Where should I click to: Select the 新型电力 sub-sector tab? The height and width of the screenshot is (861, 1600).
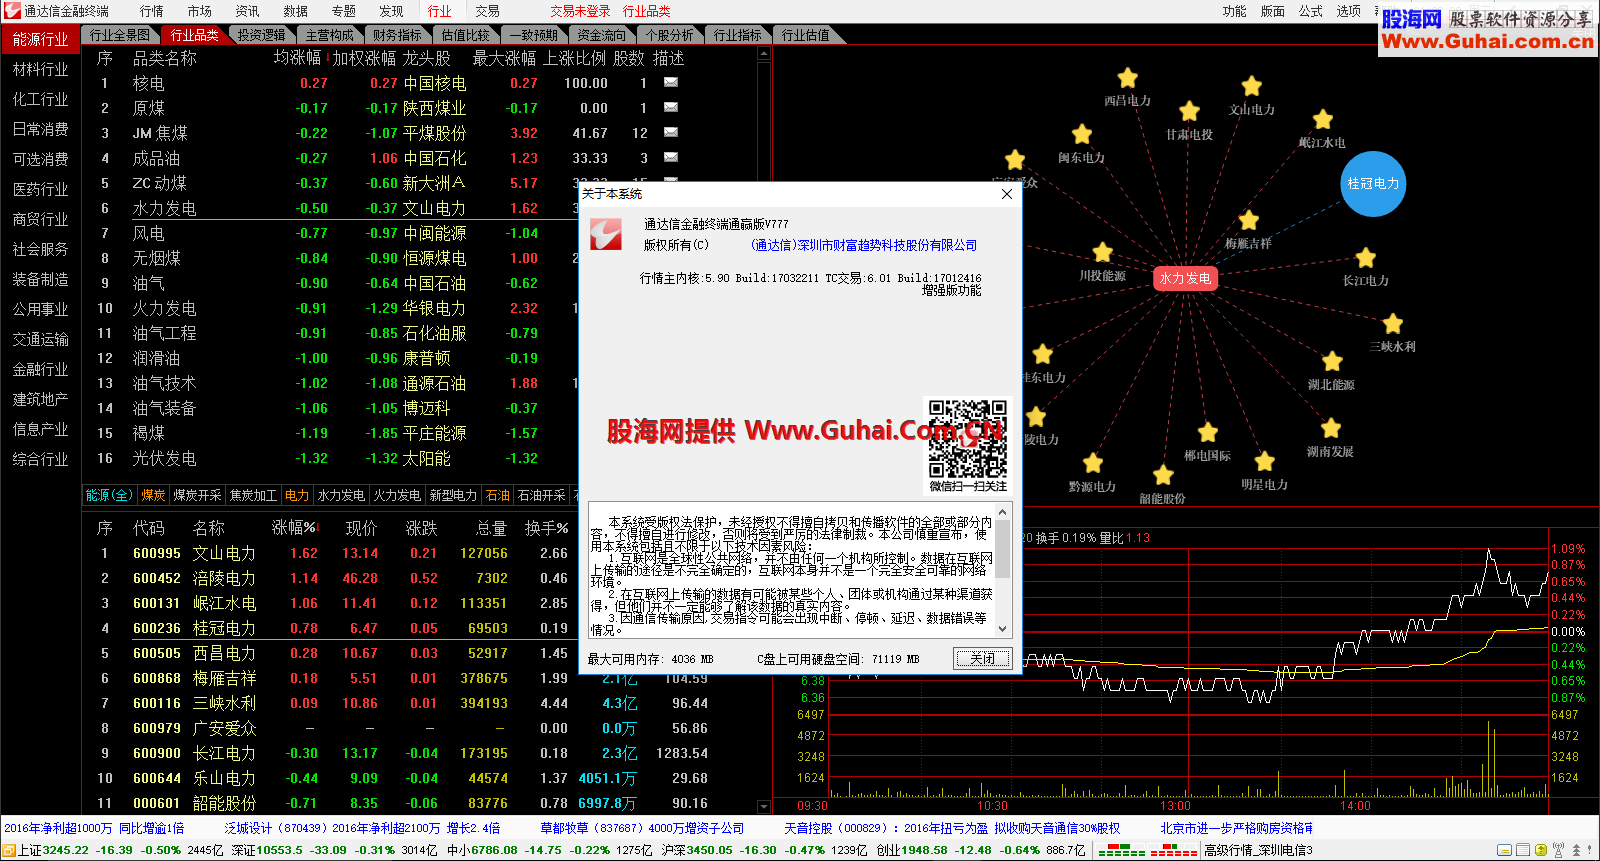[x=453, y=495]
